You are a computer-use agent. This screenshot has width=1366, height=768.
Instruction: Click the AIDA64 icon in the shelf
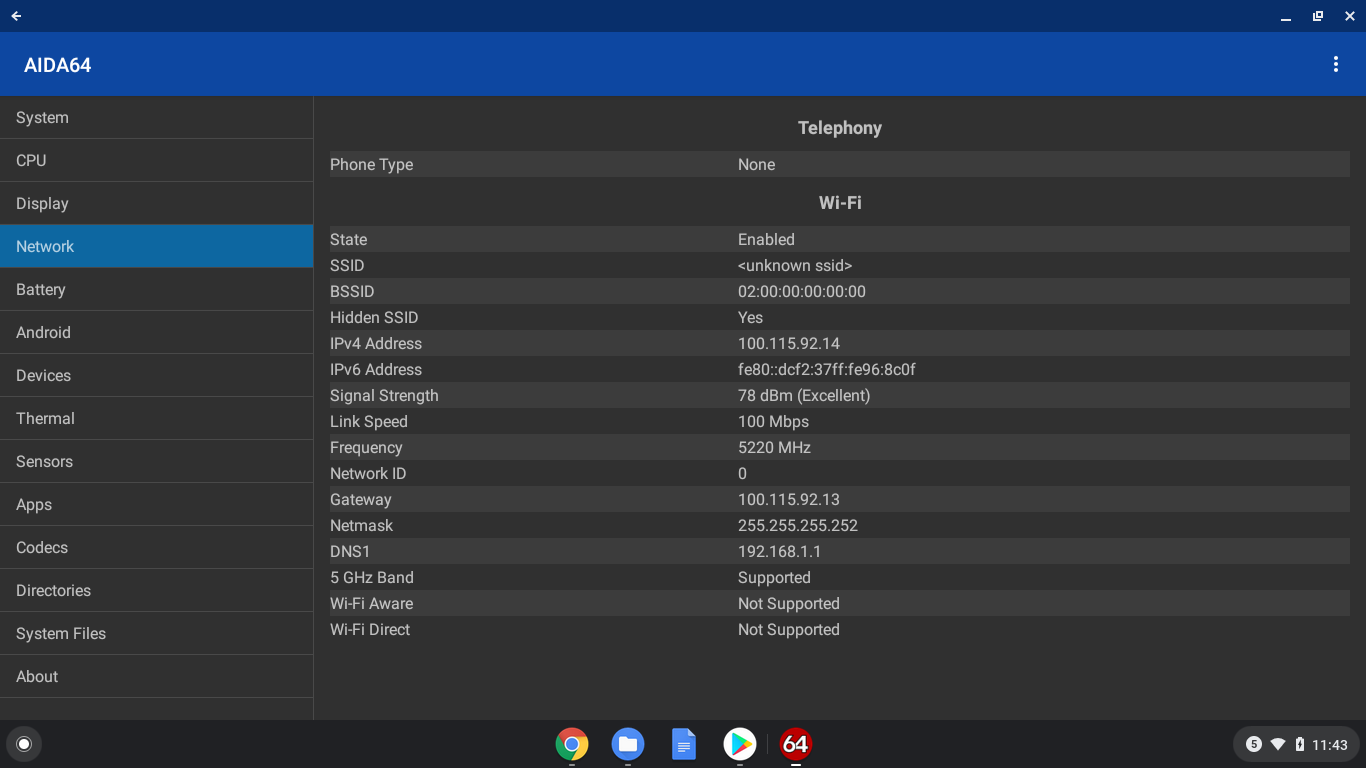[796, 744]
